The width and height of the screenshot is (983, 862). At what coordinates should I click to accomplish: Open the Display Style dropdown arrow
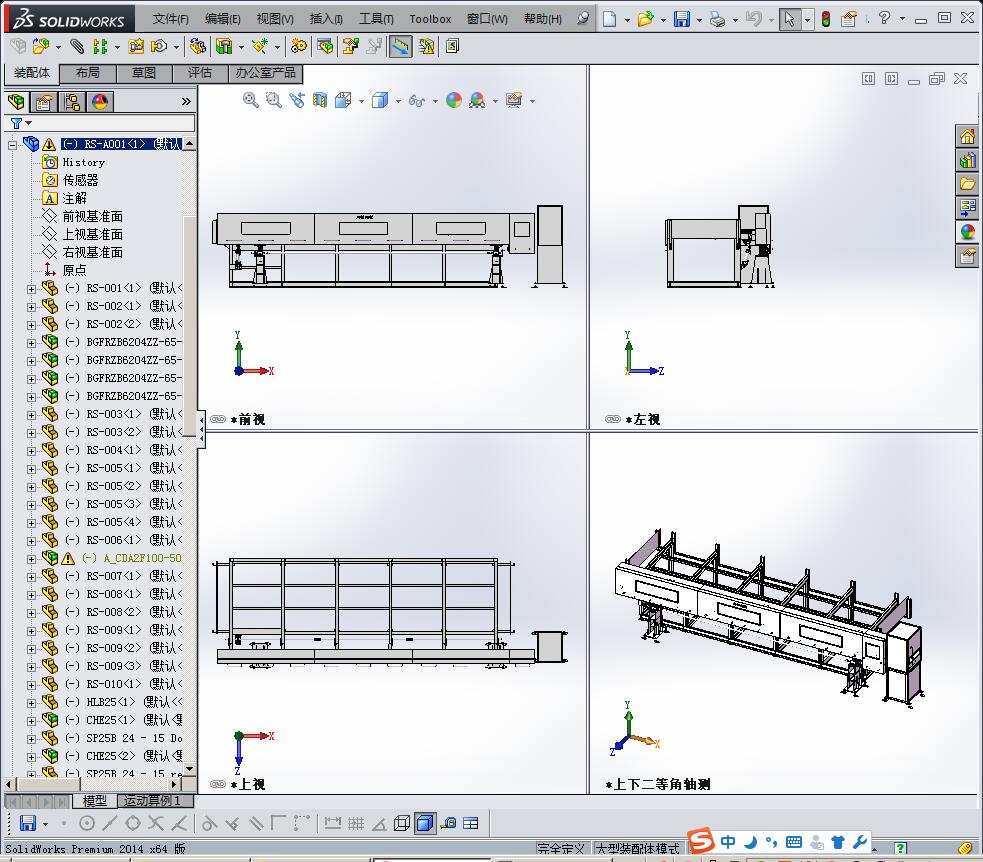pos(398,101)
